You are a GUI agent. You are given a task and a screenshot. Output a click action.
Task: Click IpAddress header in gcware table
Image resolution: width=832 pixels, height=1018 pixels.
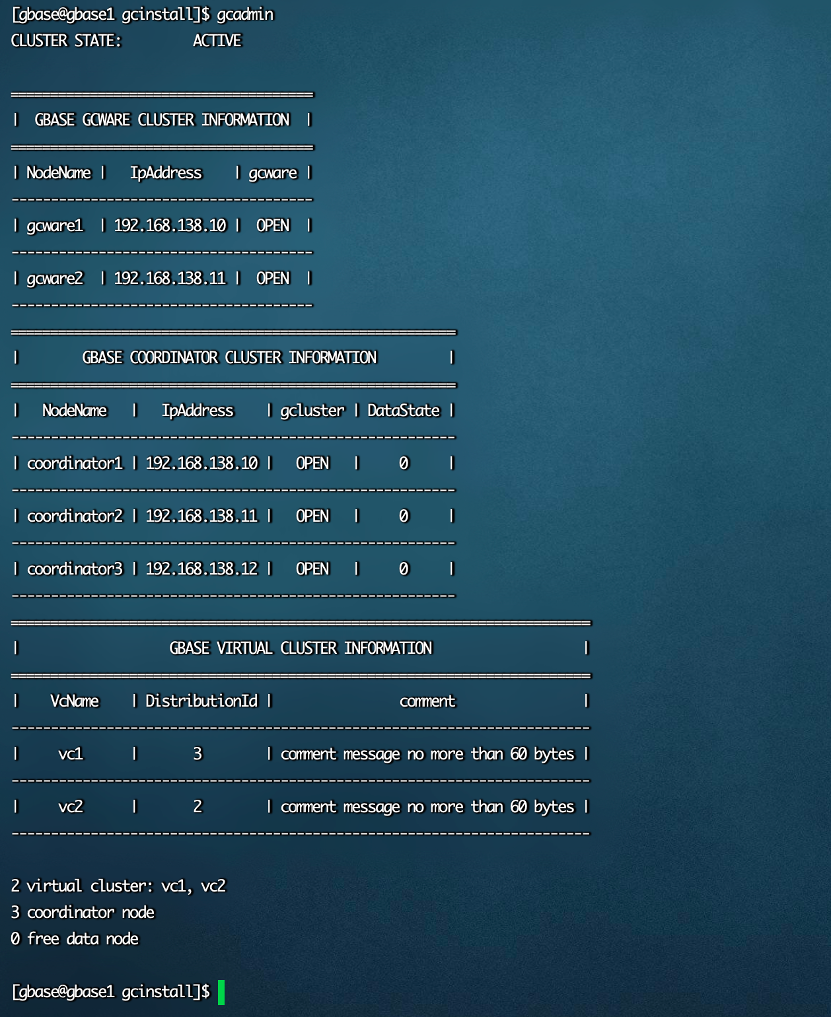coord(166,173)
